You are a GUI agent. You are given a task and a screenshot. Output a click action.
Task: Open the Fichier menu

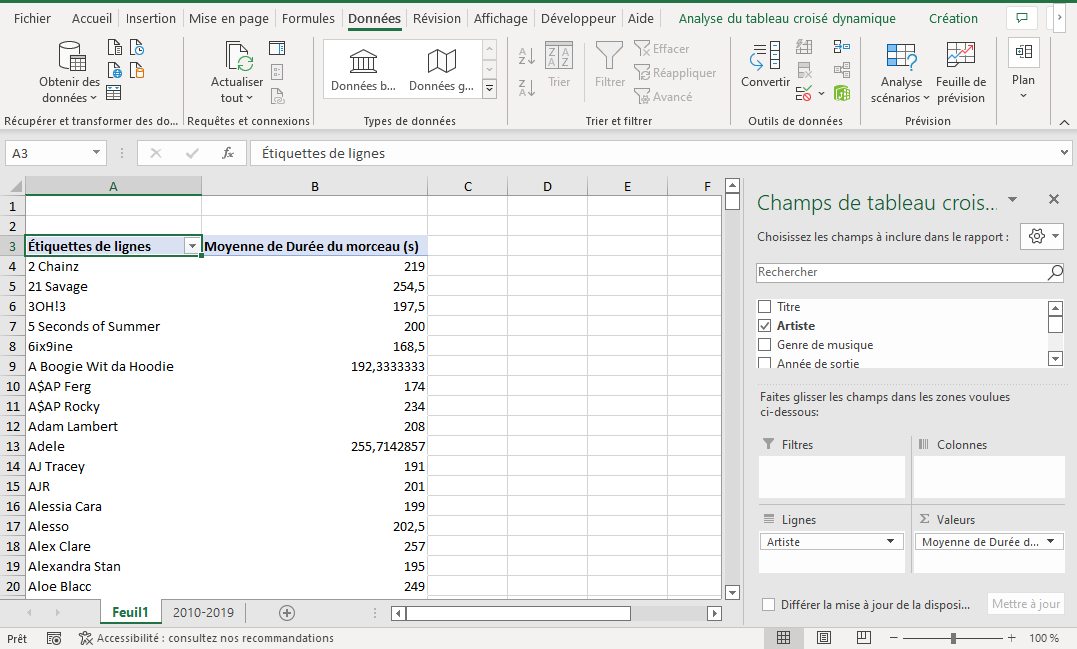point(32,19)
